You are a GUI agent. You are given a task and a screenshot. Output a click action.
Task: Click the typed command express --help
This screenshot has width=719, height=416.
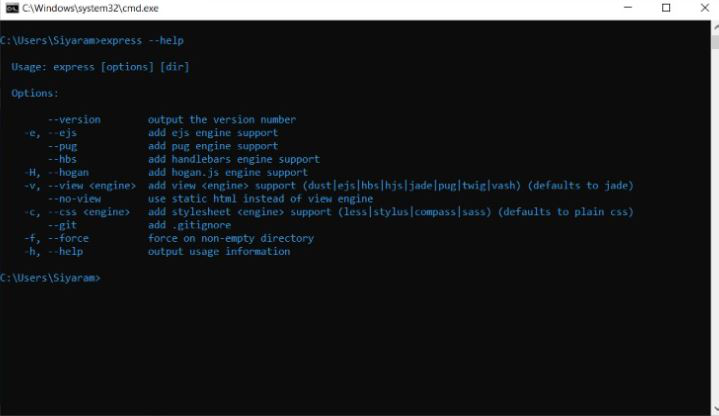(142, 41)
